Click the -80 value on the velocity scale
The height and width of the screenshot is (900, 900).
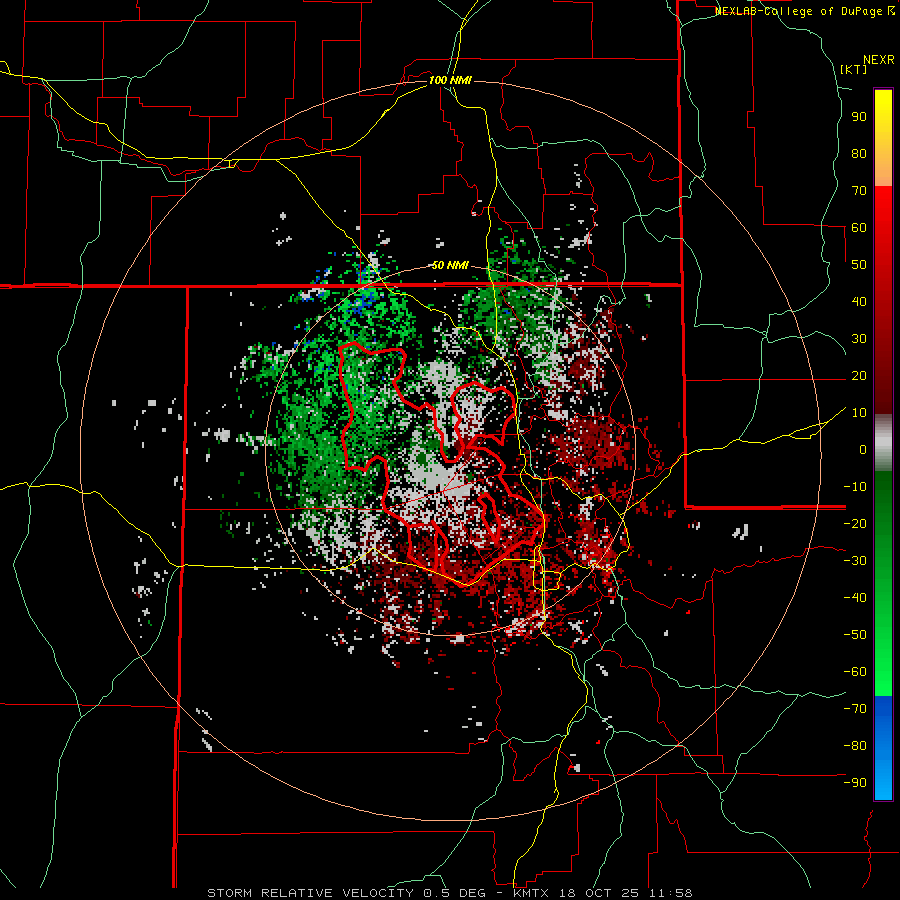[x=855, y=746]
